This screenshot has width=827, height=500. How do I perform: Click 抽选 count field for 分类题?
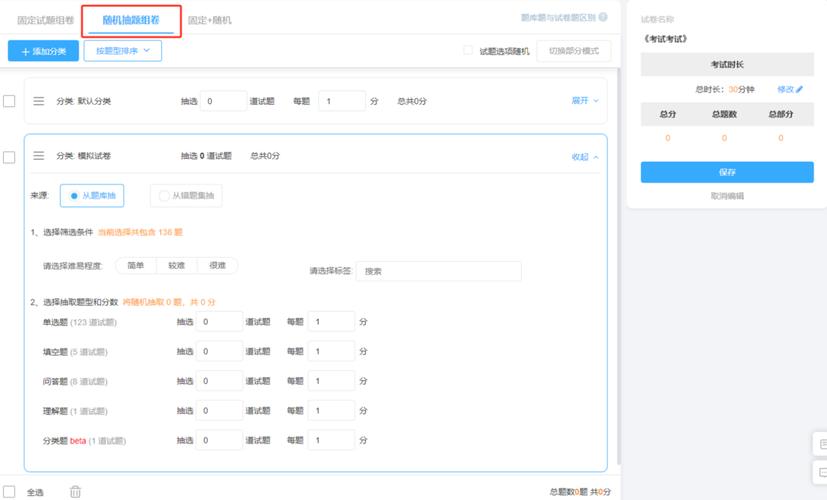(219, 440)
